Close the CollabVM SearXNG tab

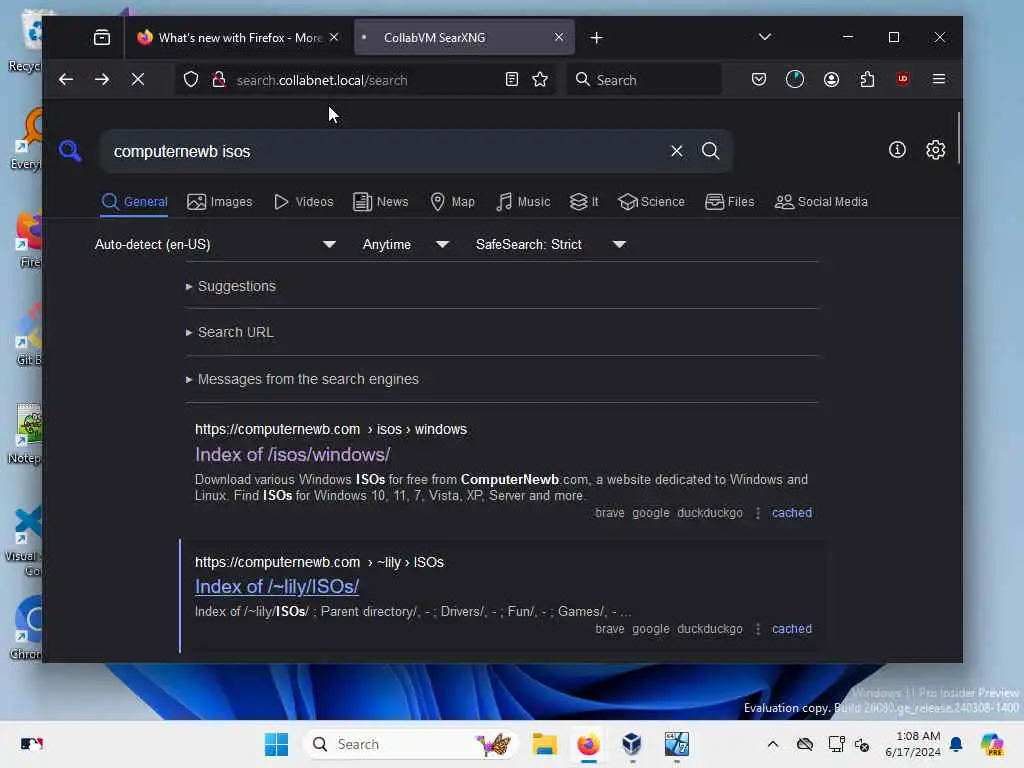559,37
